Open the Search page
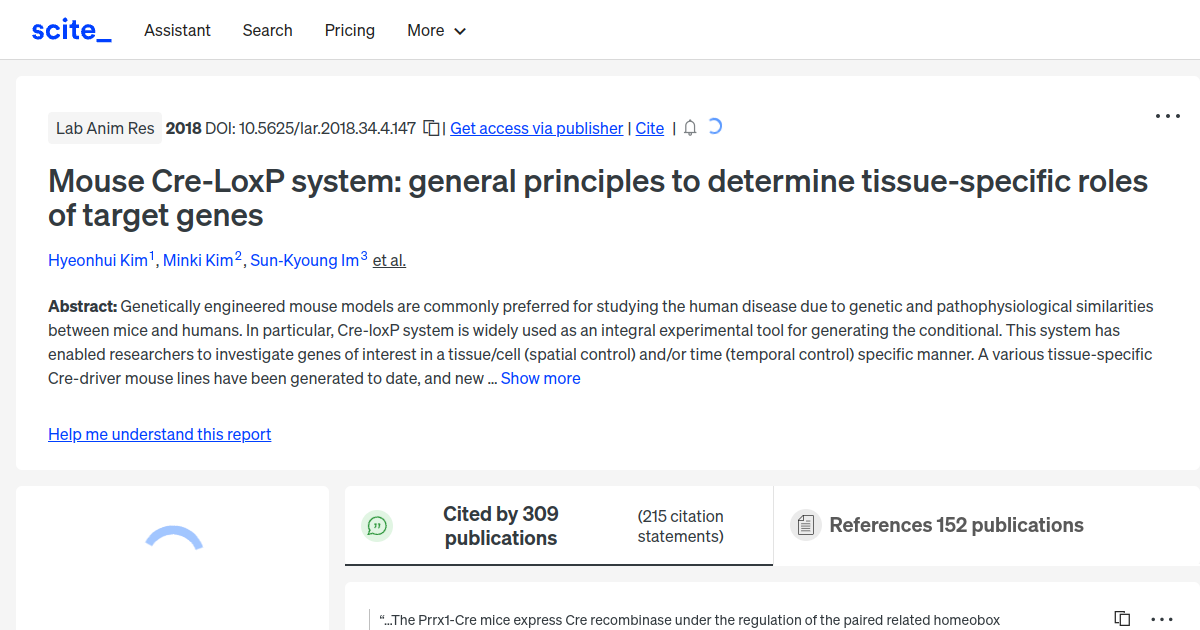 pyautogui.click(x=267, y=30)
